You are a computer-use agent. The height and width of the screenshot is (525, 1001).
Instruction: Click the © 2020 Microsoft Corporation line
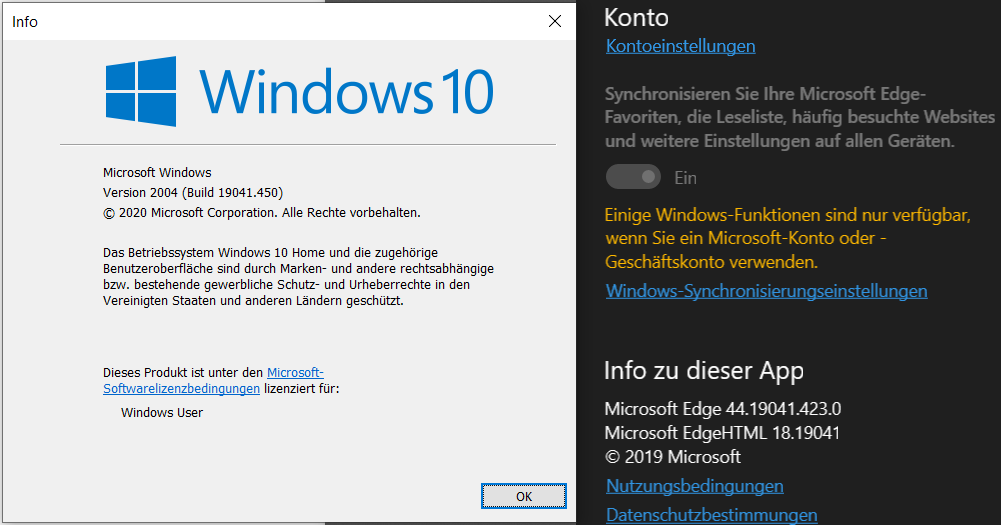(x=262, y=213)
